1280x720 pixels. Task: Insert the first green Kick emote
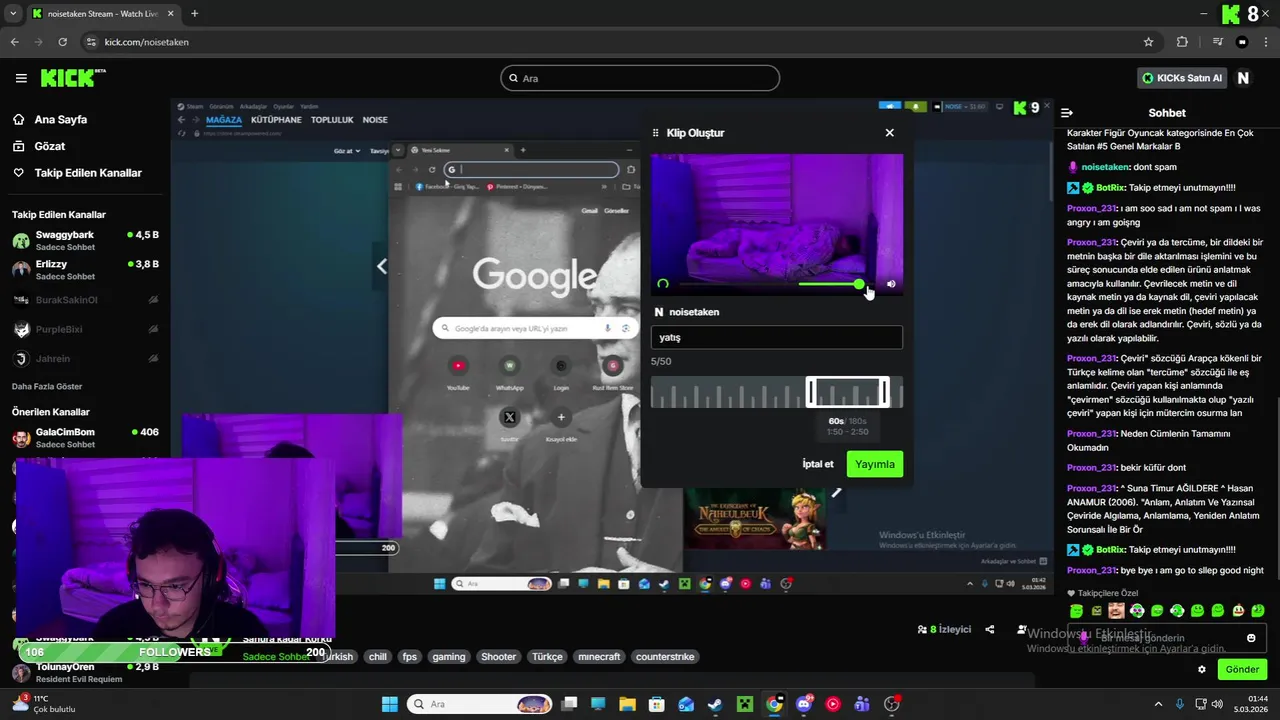point(1076,610)
